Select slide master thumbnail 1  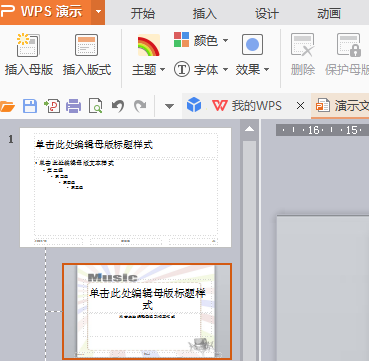point(125,187)
